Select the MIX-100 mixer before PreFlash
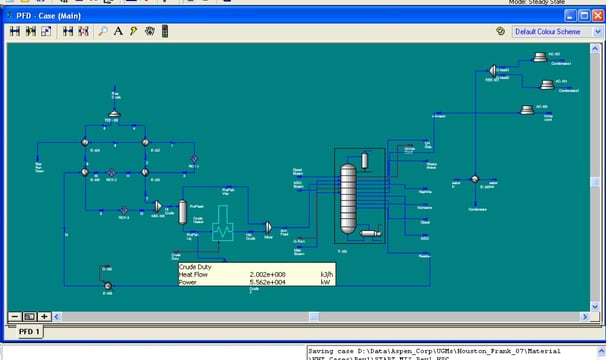The image size is (606, 360). [x=158, y=206]
